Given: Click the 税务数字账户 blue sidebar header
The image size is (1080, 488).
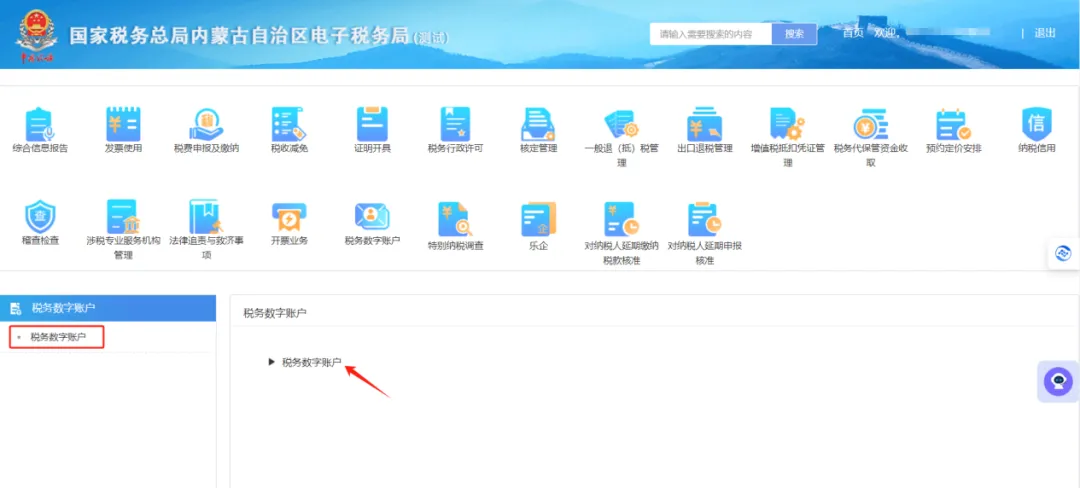Looking at the screenshot, I should [x=108, y=308].
